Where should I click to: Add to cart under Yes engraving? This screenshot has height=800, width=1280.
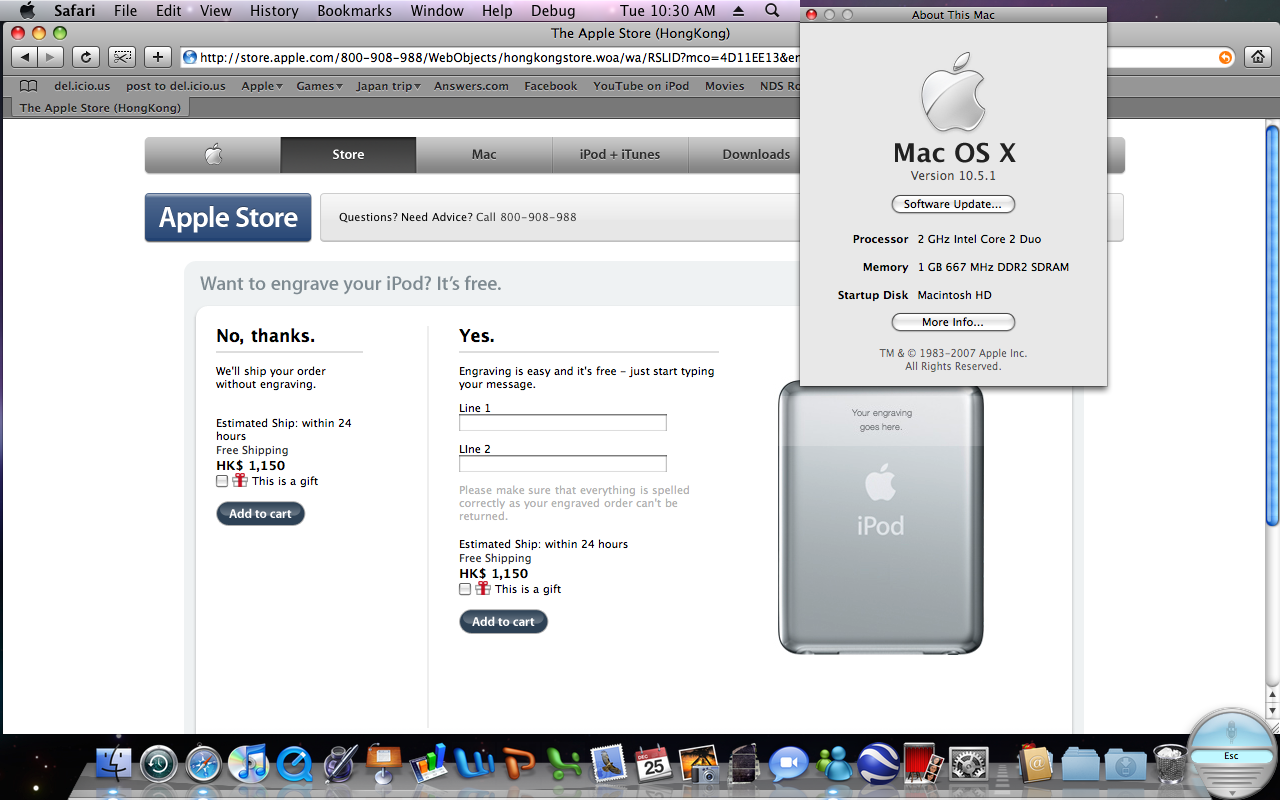(503, 622)
